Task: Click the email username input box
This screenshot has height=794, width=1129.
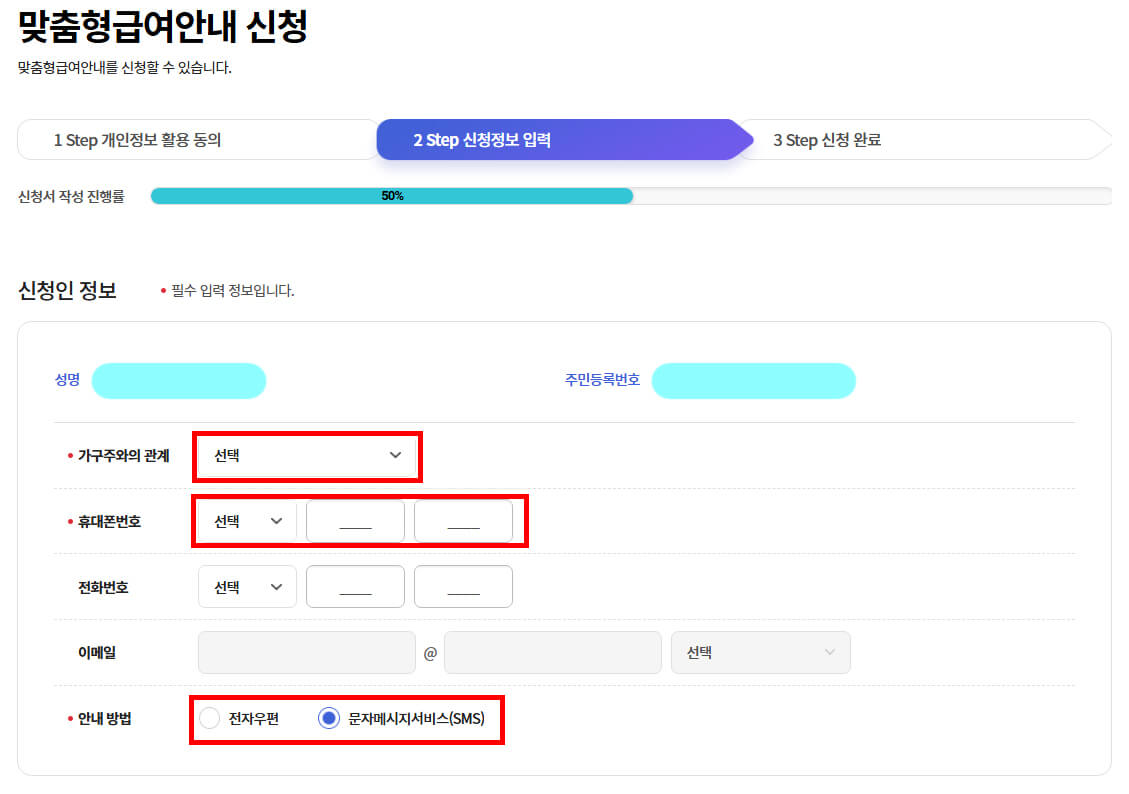Action: tap(307, 652)
